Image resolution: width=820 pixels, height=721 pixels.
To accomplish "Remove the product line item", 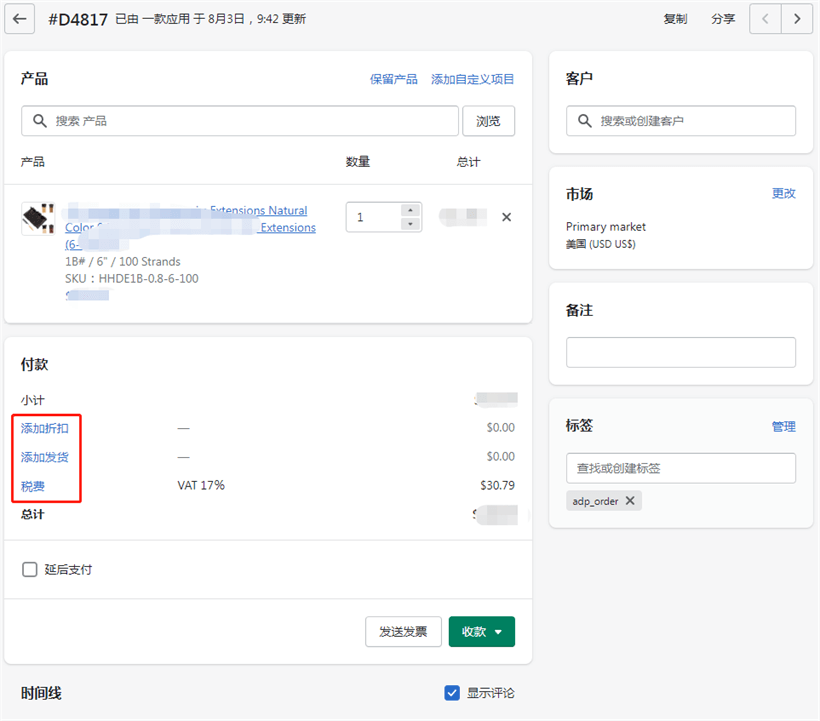I will (x=506, y=217).
